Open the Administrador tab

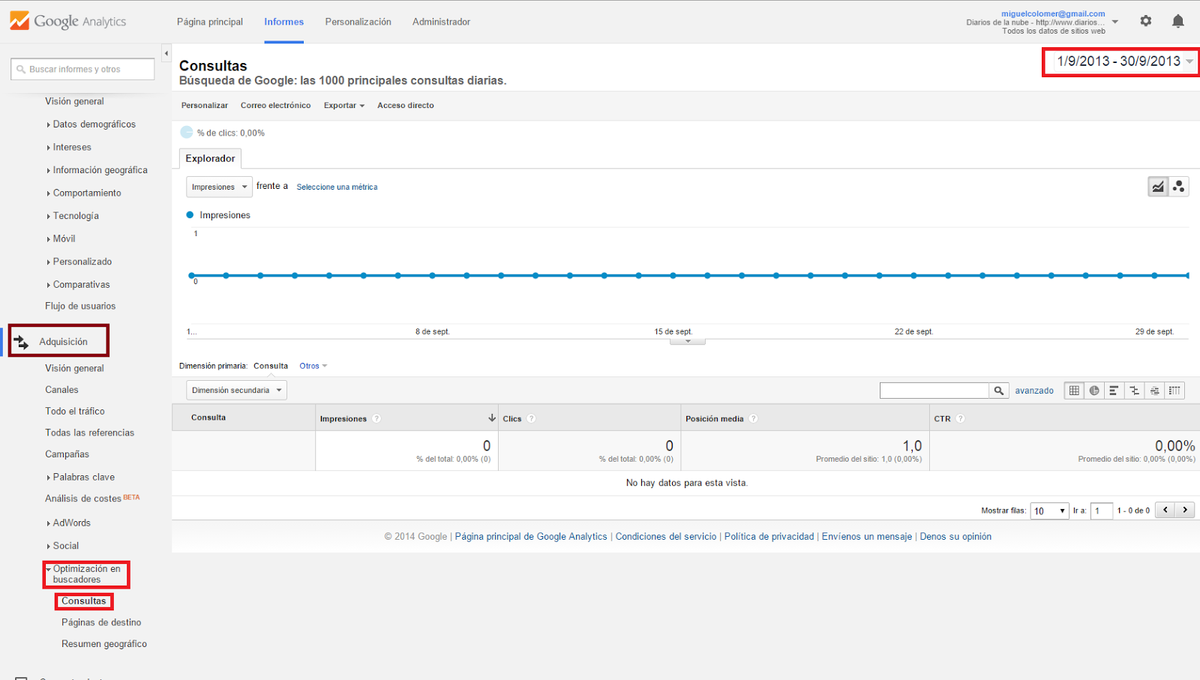(441, 21)
